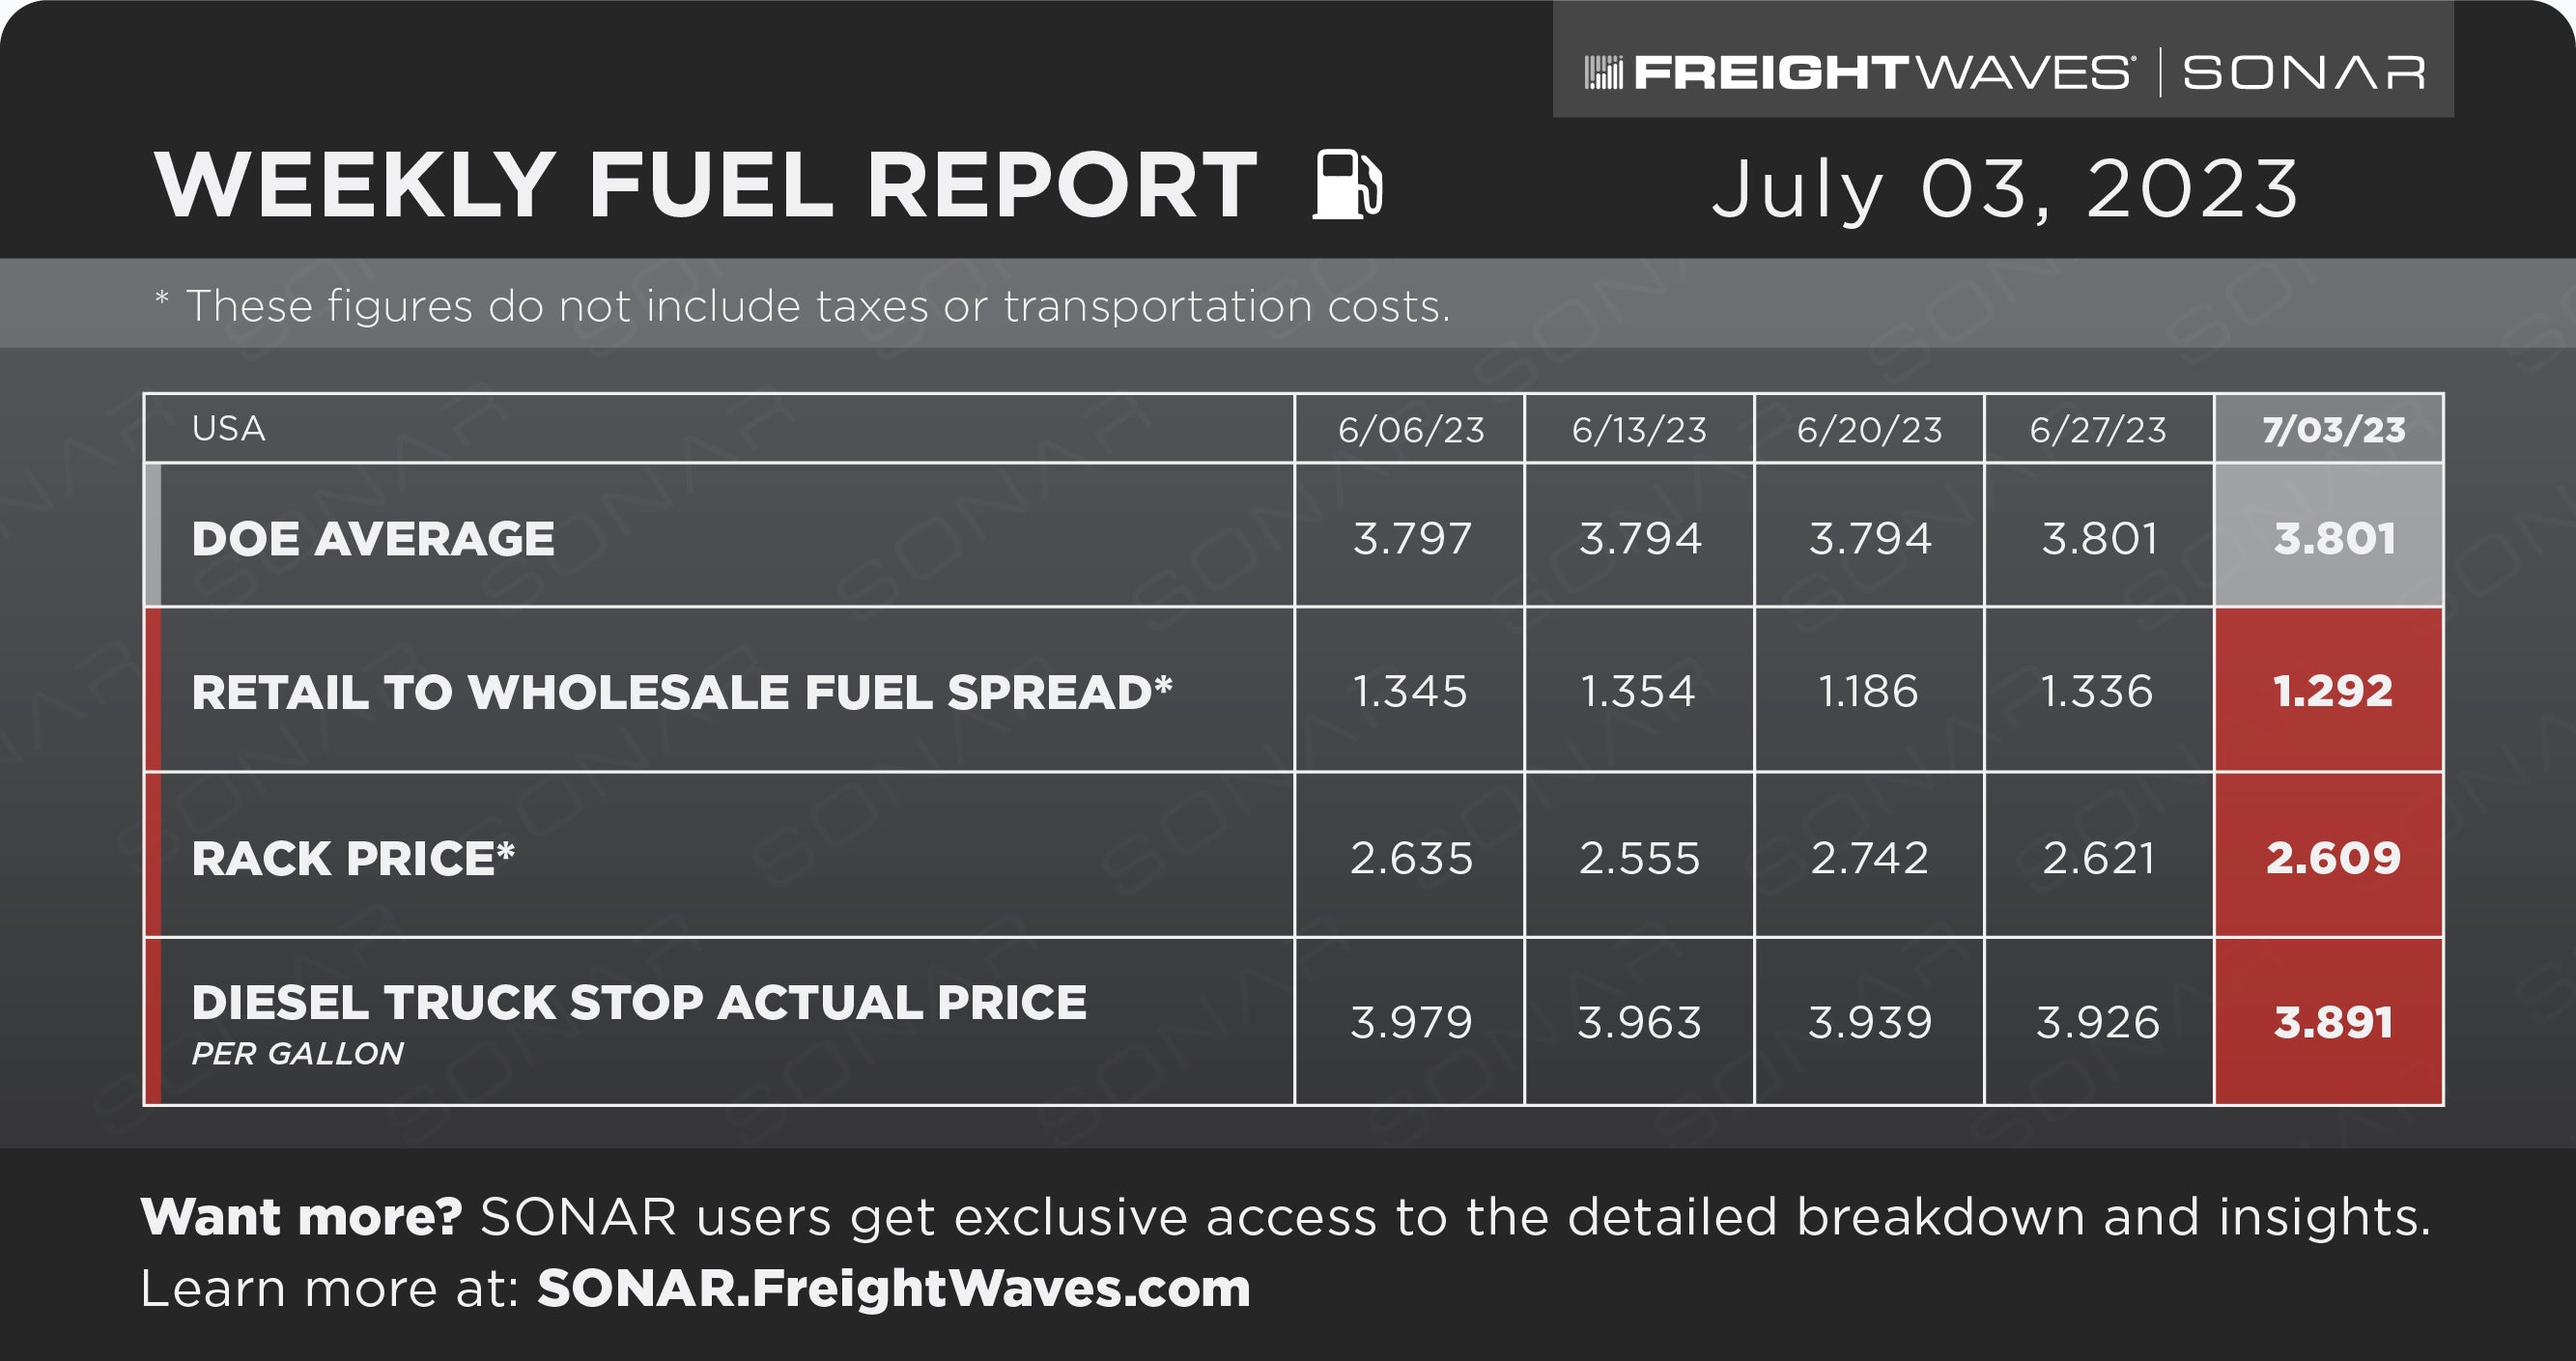Click the Want more? text
2576x1361 pixels.
[x=301, y=1217]
